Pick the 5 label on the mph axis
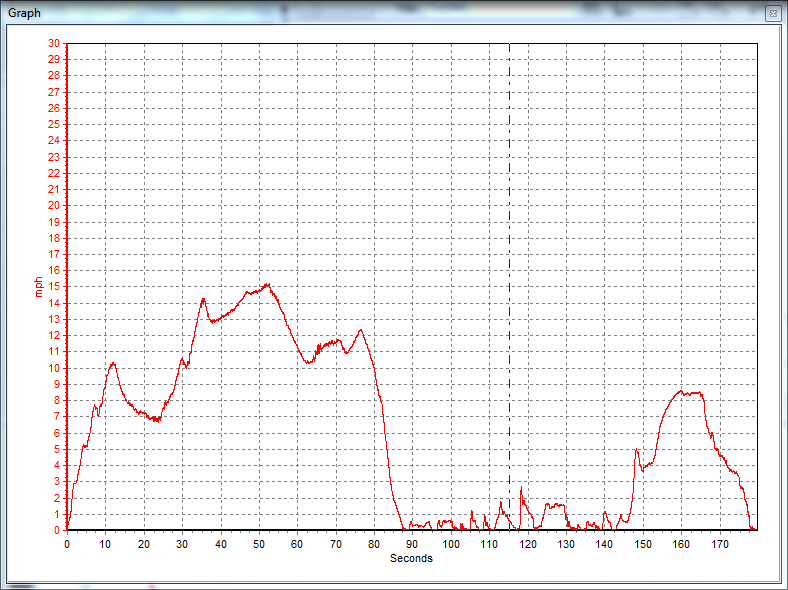 pos(57,449)
